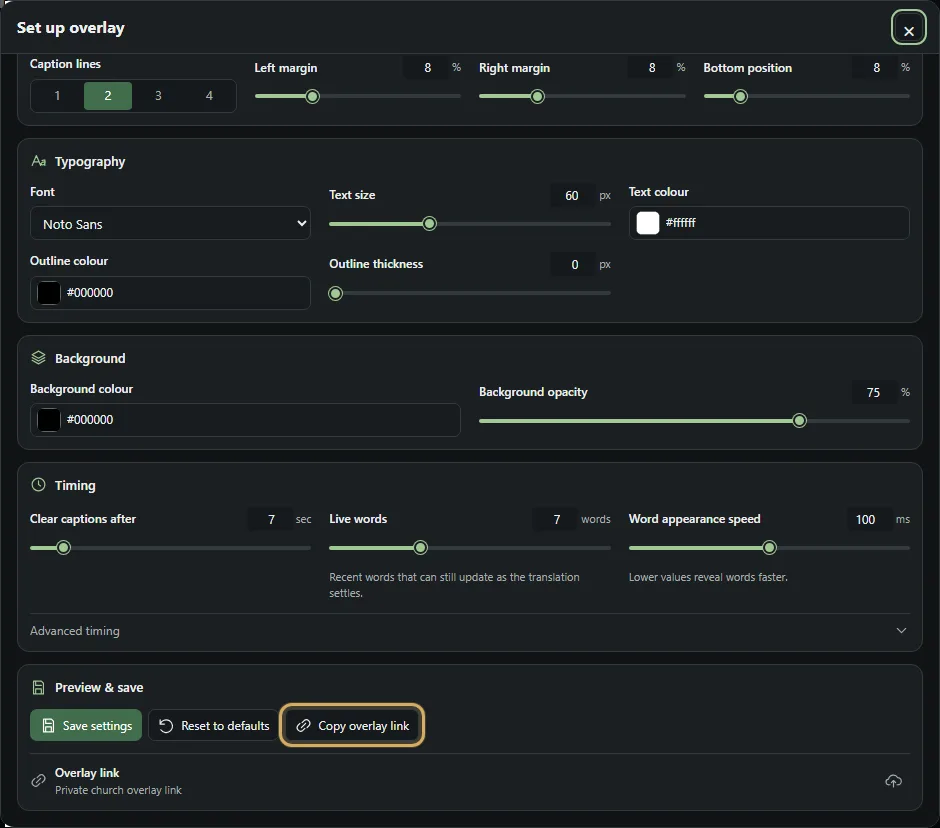Edit the Clear captions after seconds value
The width and height of the screenshot is (940, 828).
pos(270,519)
